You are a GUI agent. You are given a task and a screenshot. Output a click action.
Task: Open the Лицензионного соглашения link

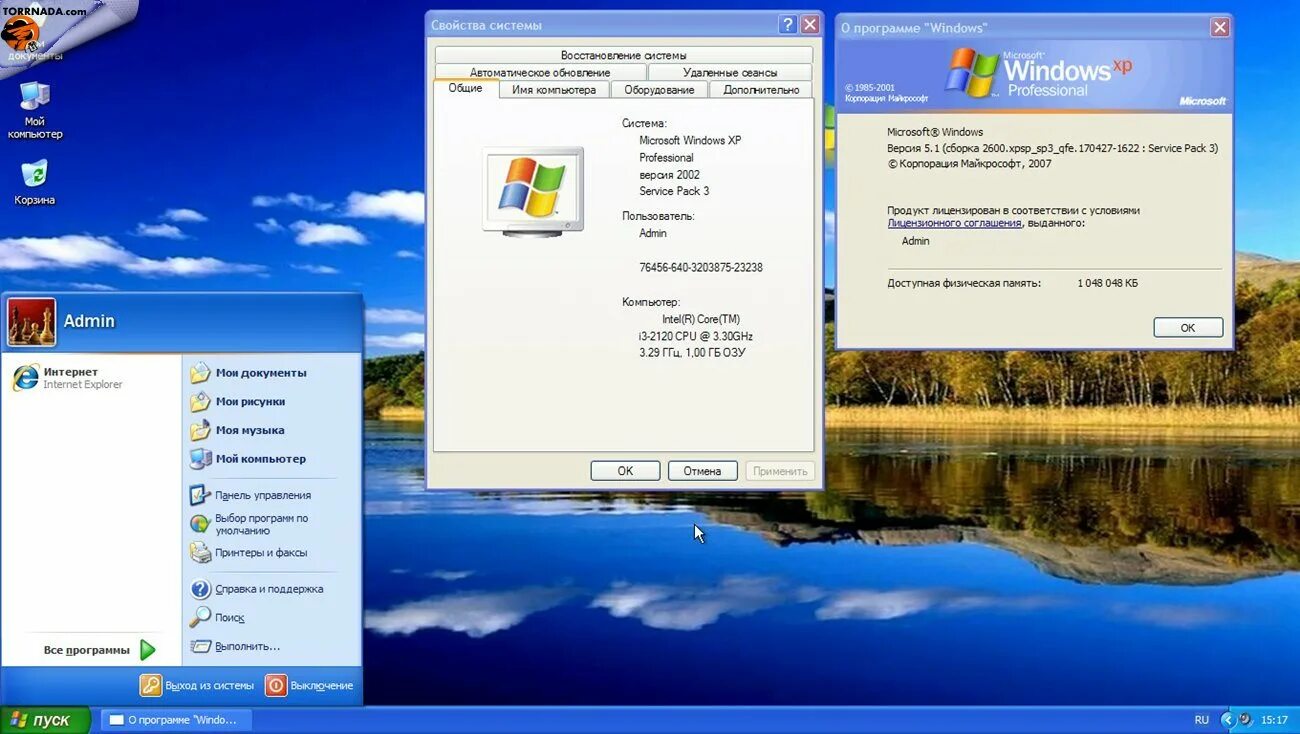[954, 223]
